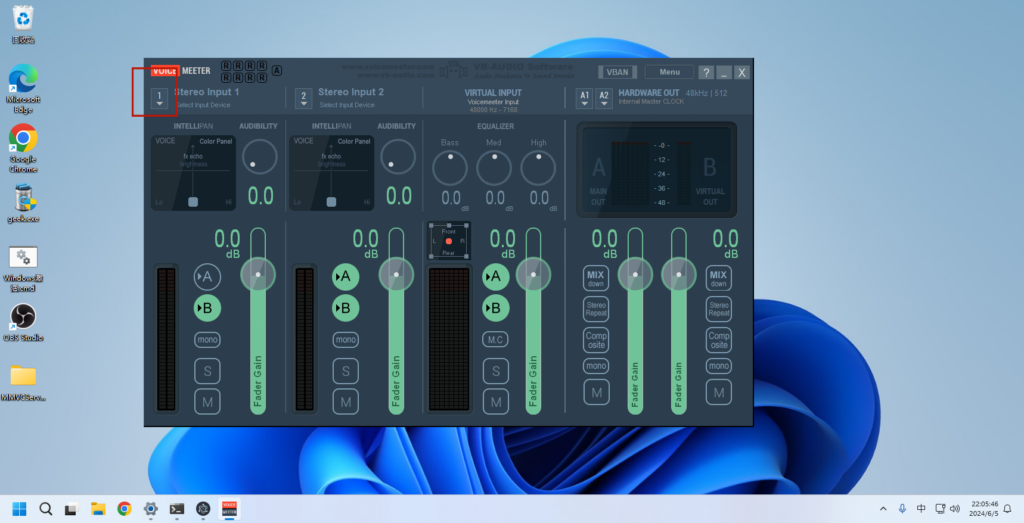This screenshot has height=523, width=1024.
Task: Open taskbar Search
Action: point(46,509)
